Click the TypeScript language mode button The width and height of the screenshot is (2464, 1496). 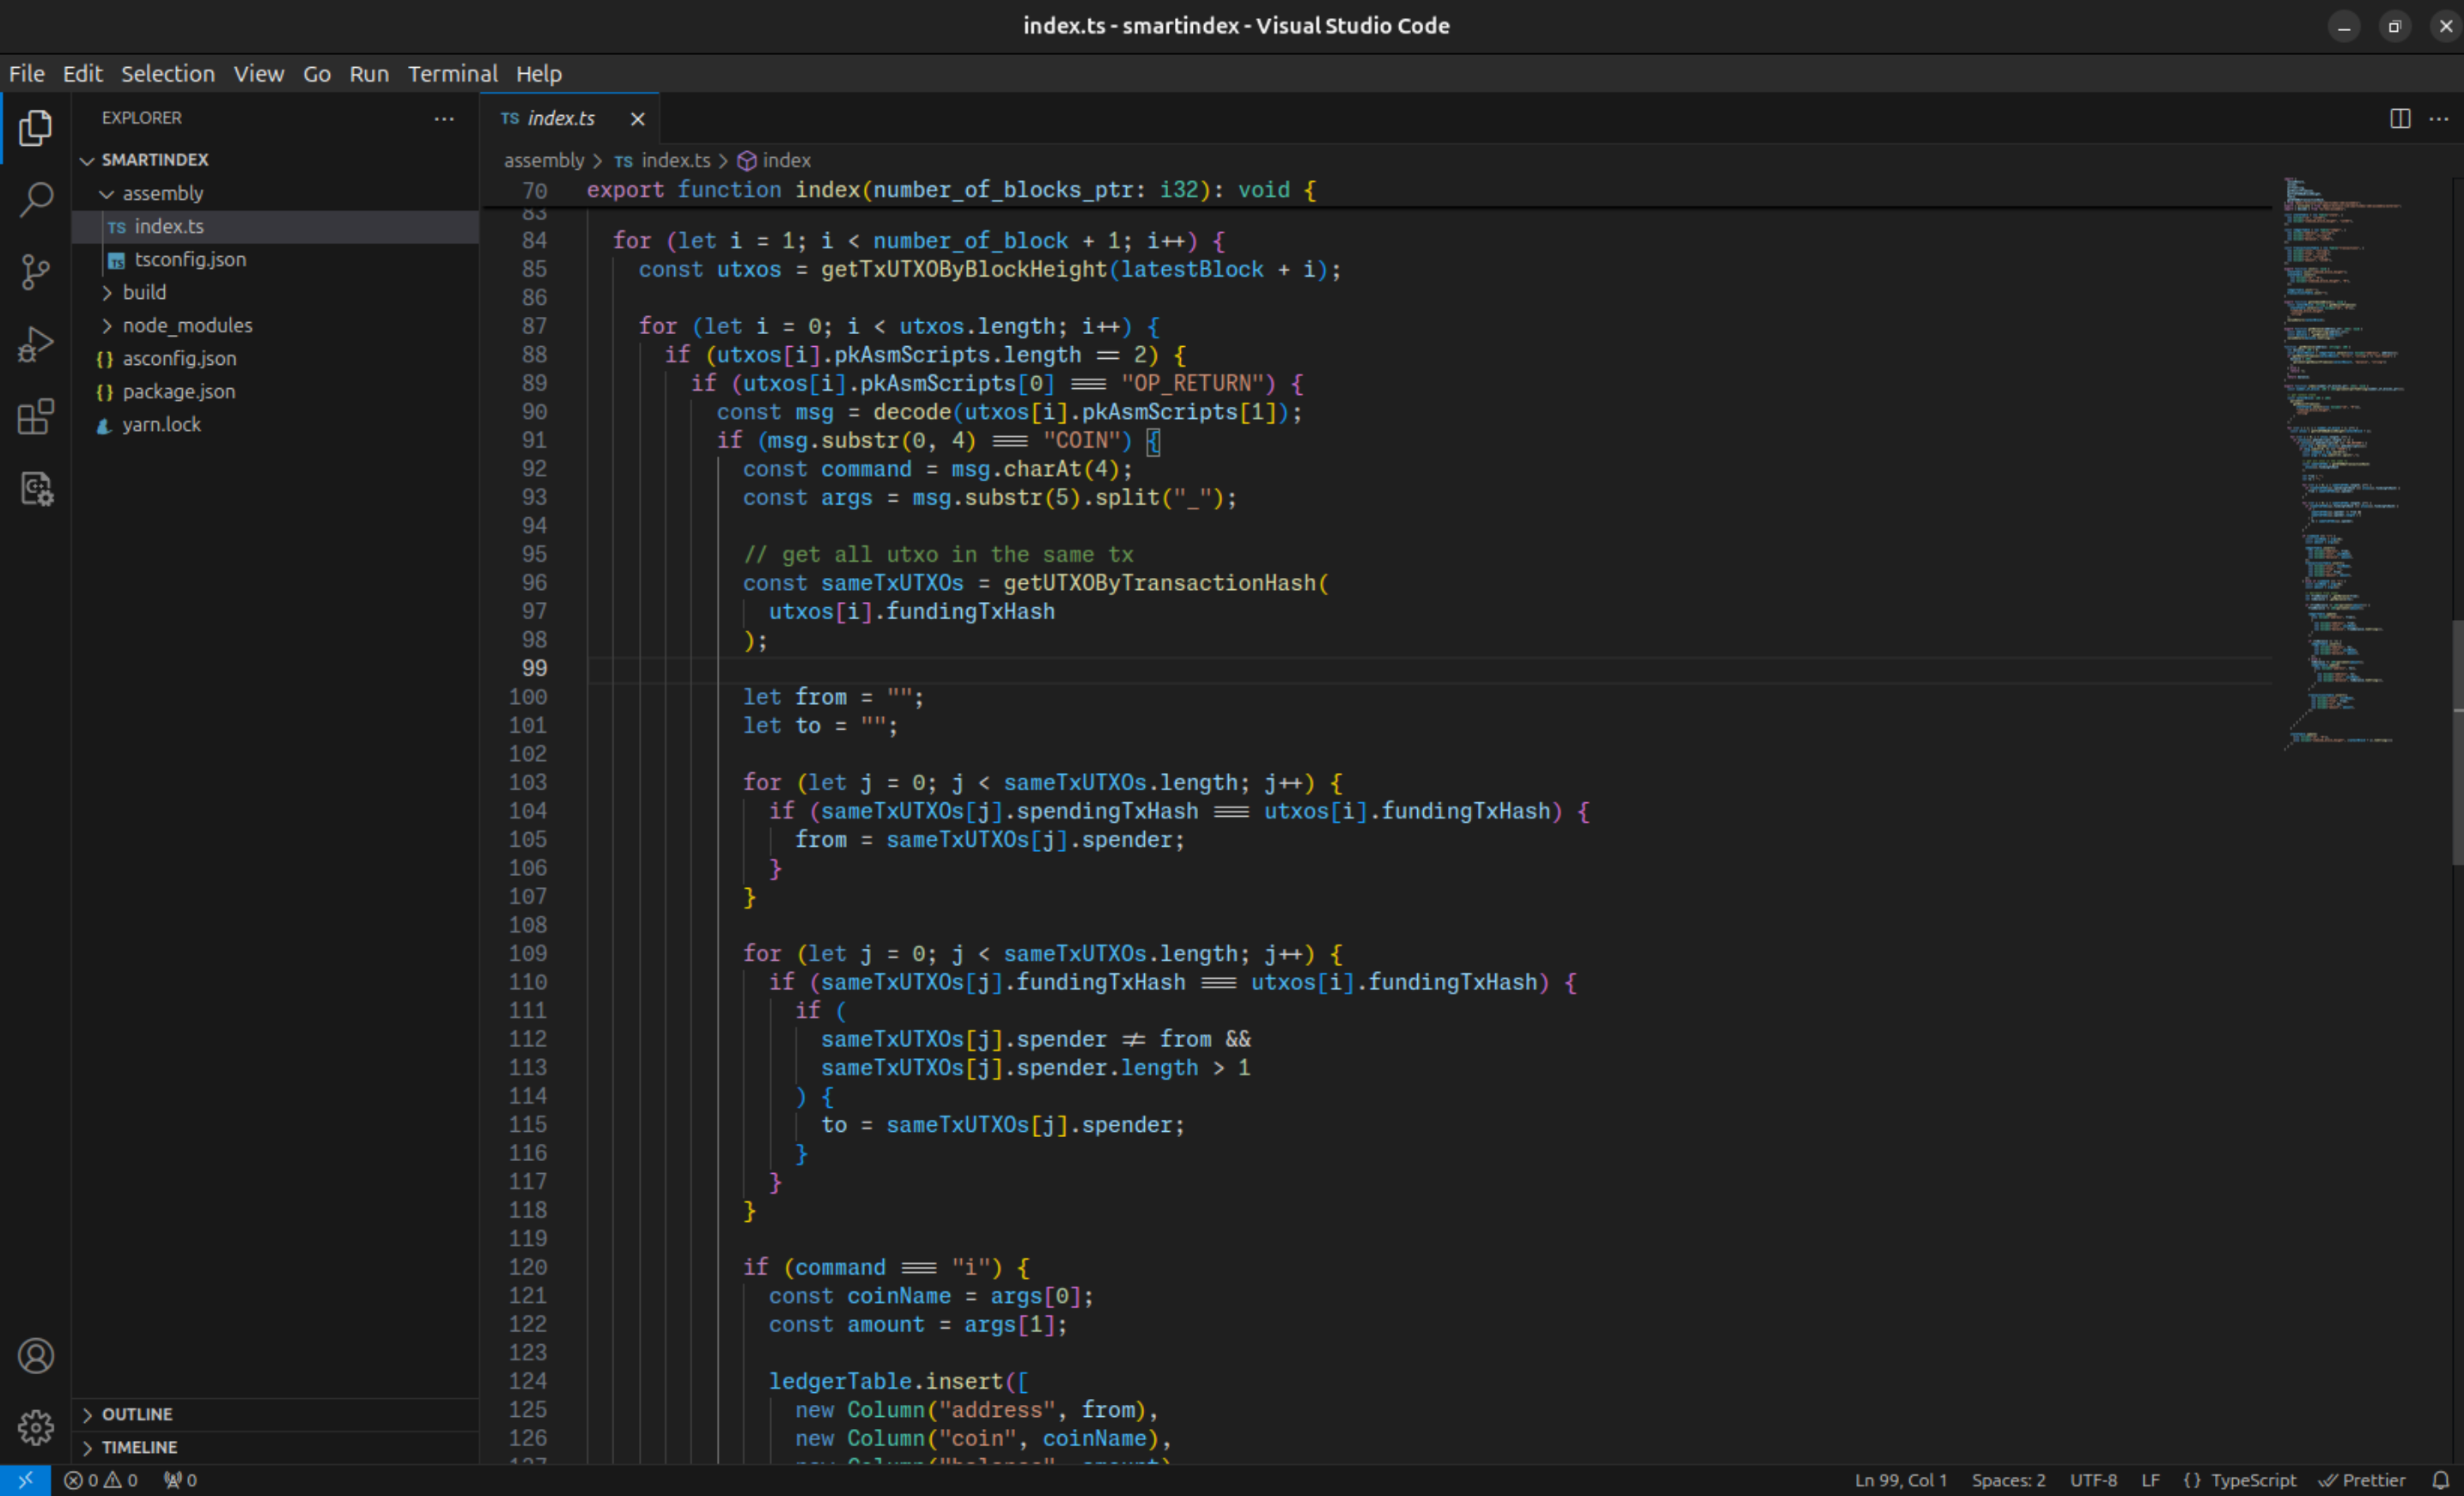pos(2252,1480)
